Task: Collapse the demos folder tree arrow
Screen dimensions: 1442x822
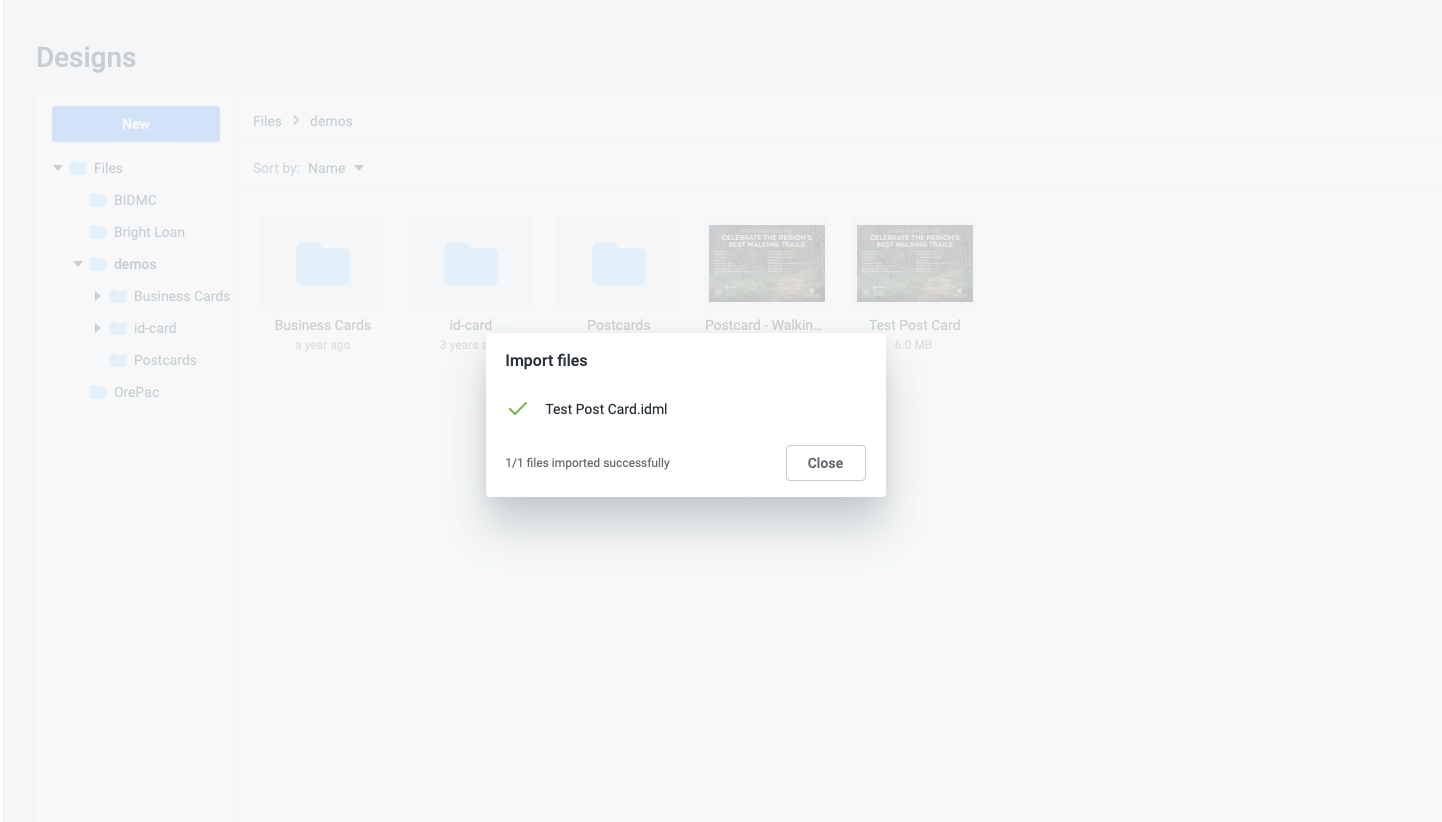Action: [78, 264]
